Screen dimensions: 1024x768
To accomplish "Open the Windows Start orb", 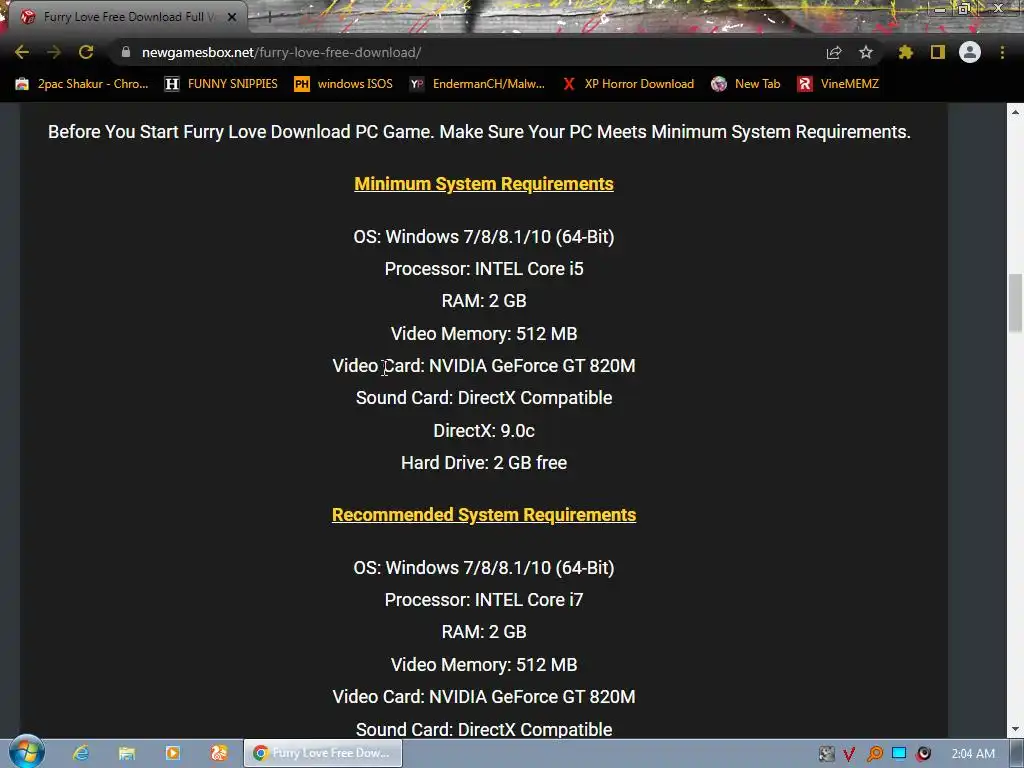I will coord(26,752).
